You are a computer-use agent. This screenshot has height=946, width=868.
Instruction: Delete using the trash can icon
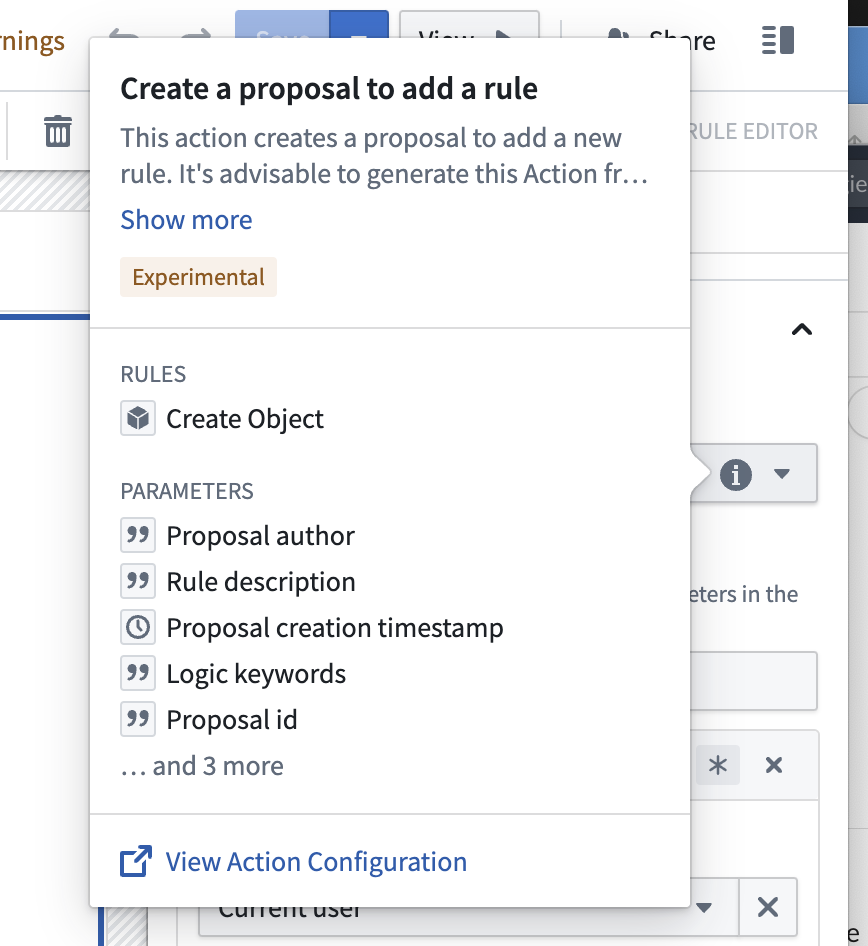tap(58, 131)
